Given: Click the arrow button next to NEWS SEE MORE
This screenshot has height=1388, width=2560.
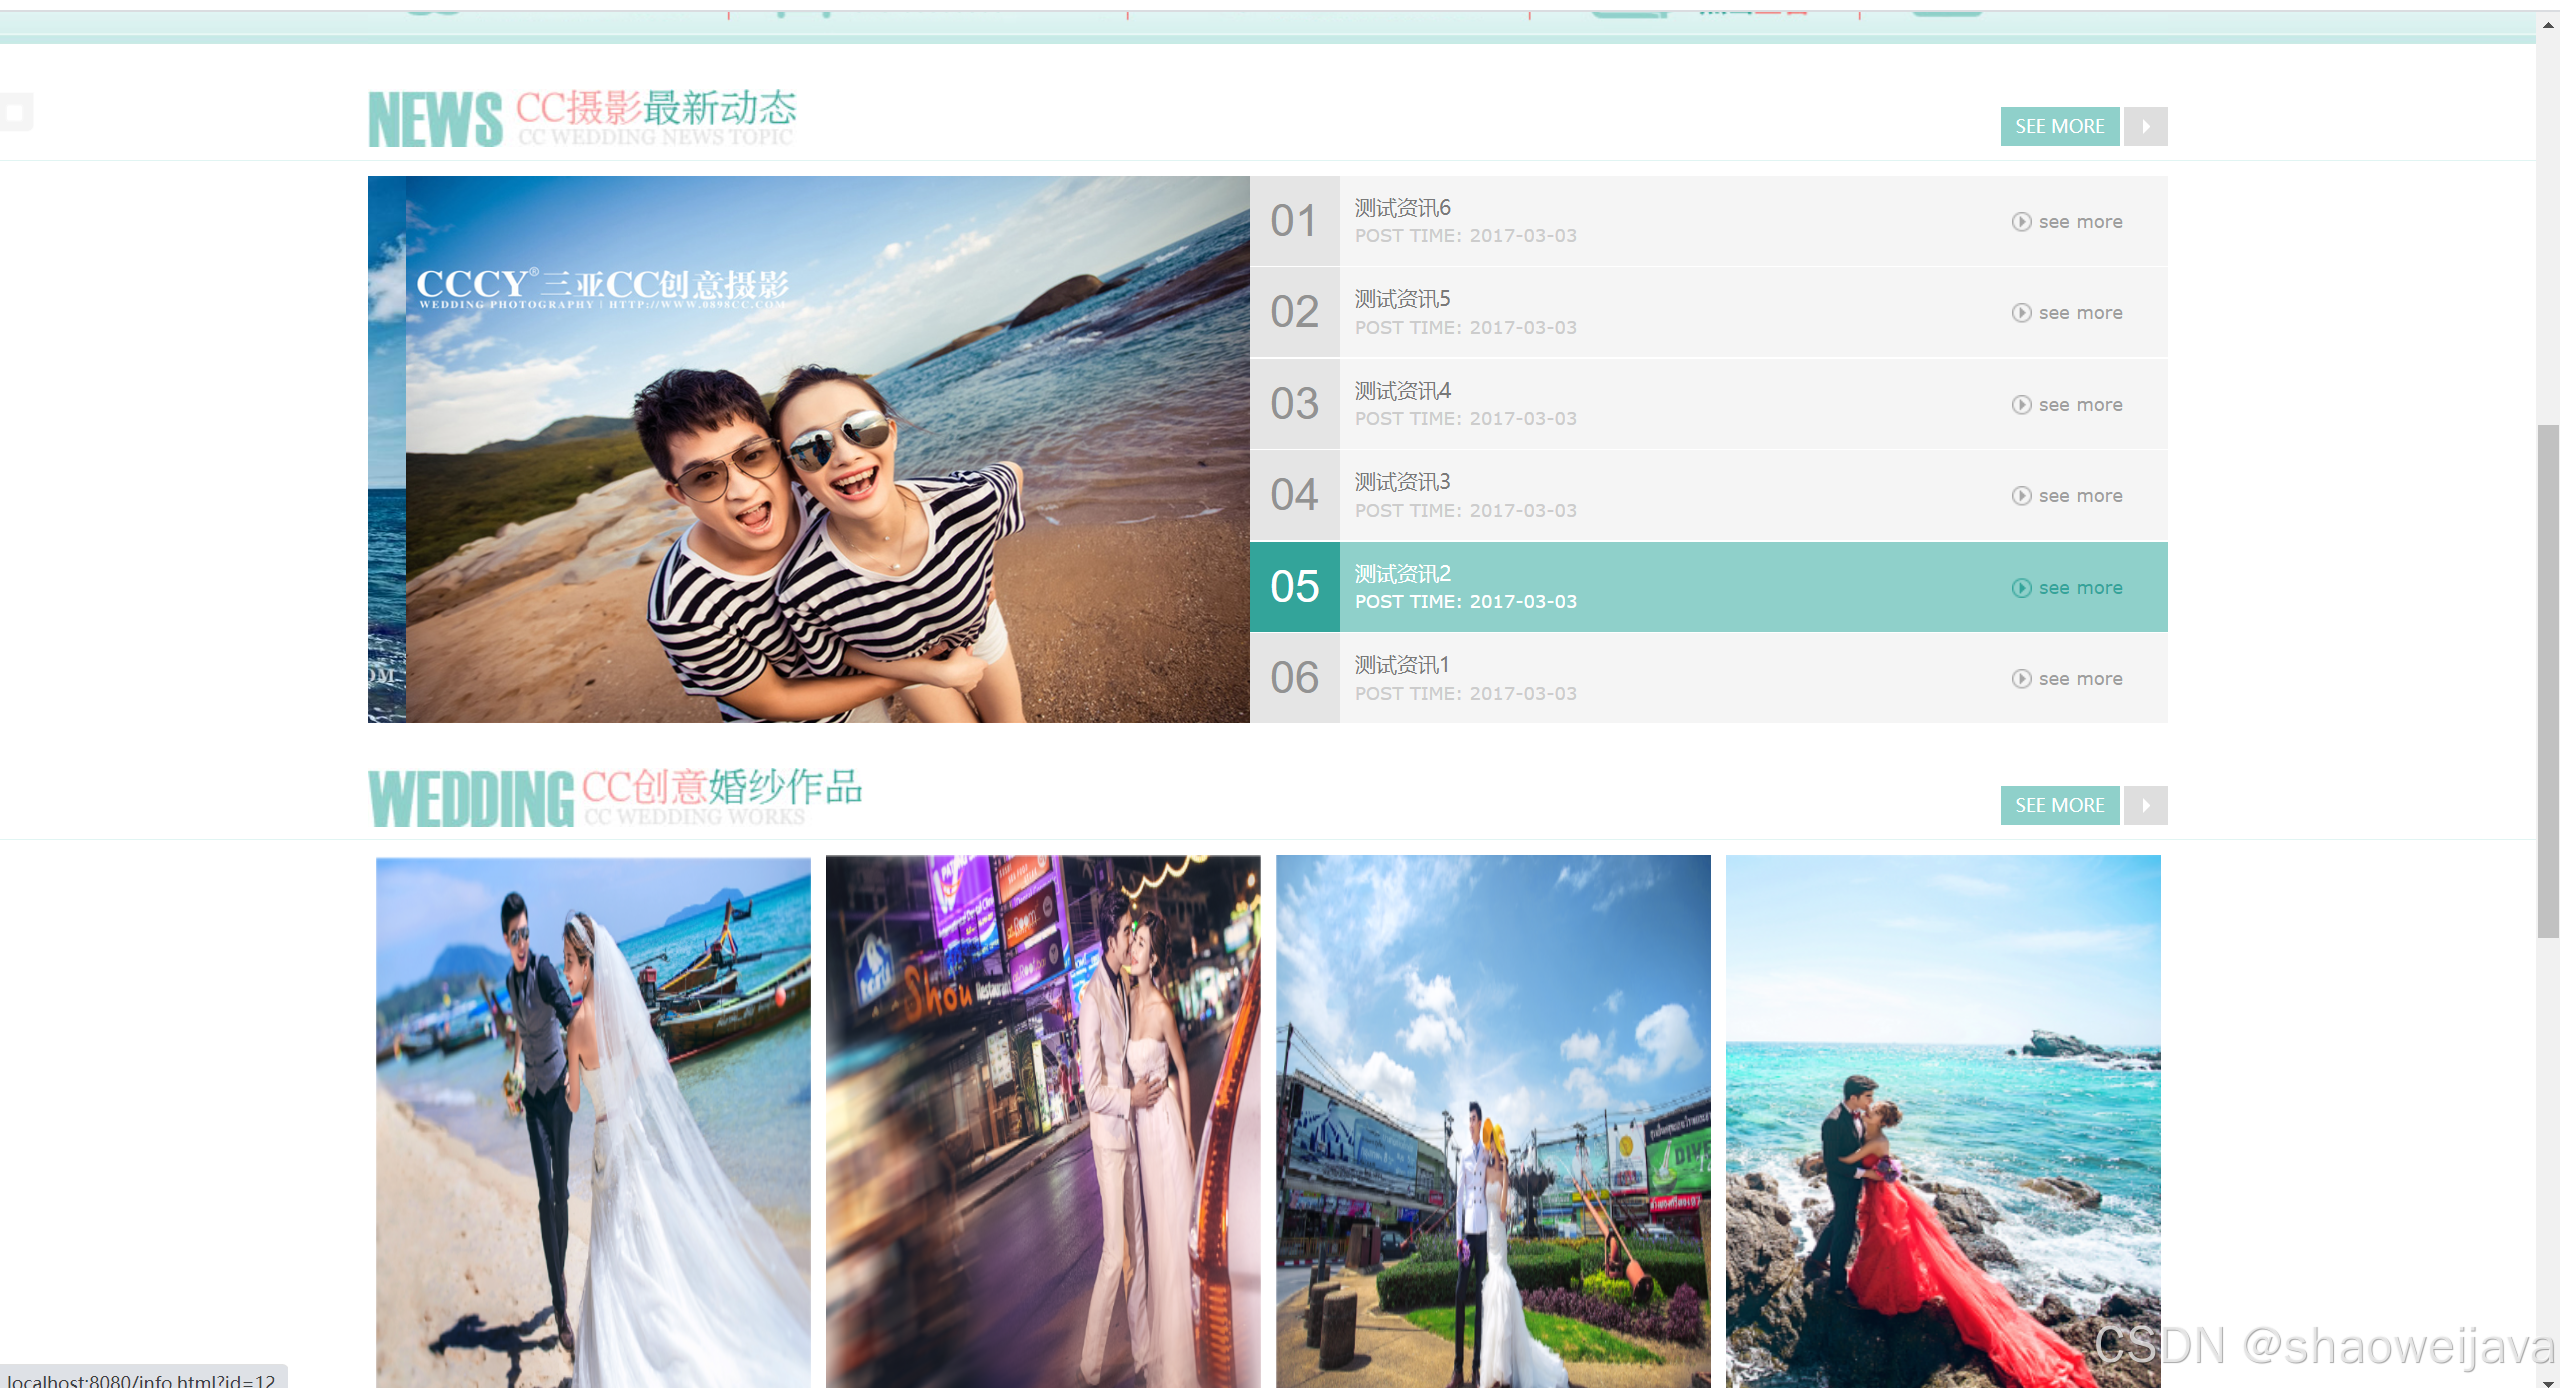Looking at the screenshot, I should [2145, 127].
